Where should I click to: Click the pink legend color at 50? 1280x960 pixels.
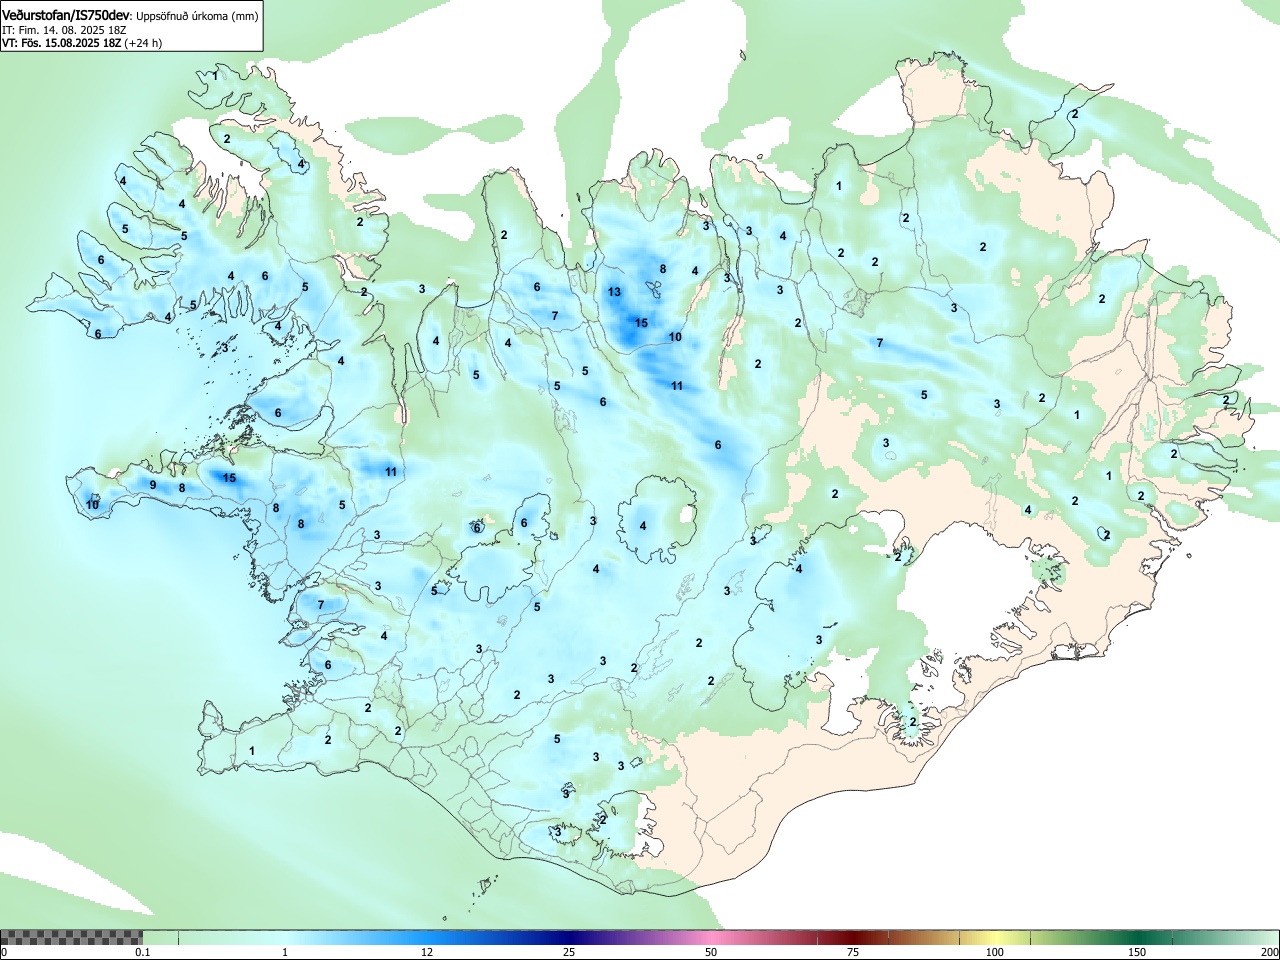710,937
